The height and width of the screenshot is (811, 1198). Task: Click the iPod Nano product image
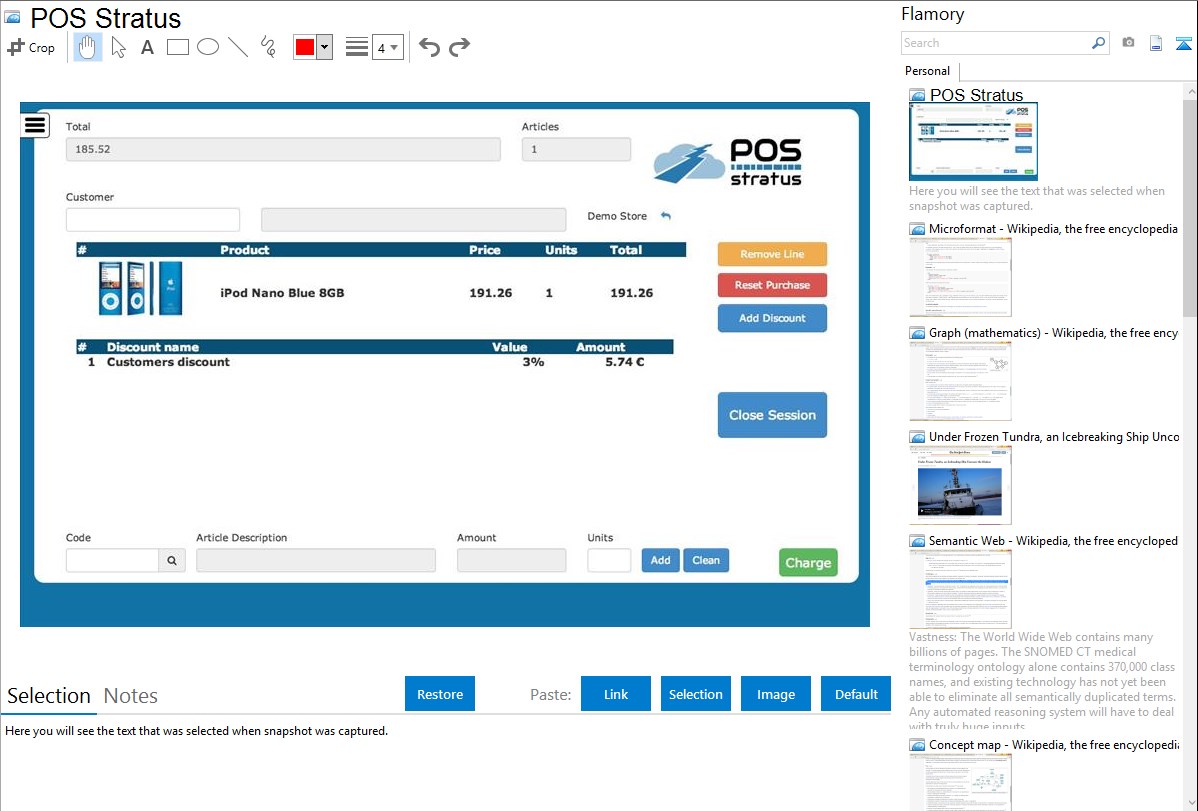pos(141,288)
